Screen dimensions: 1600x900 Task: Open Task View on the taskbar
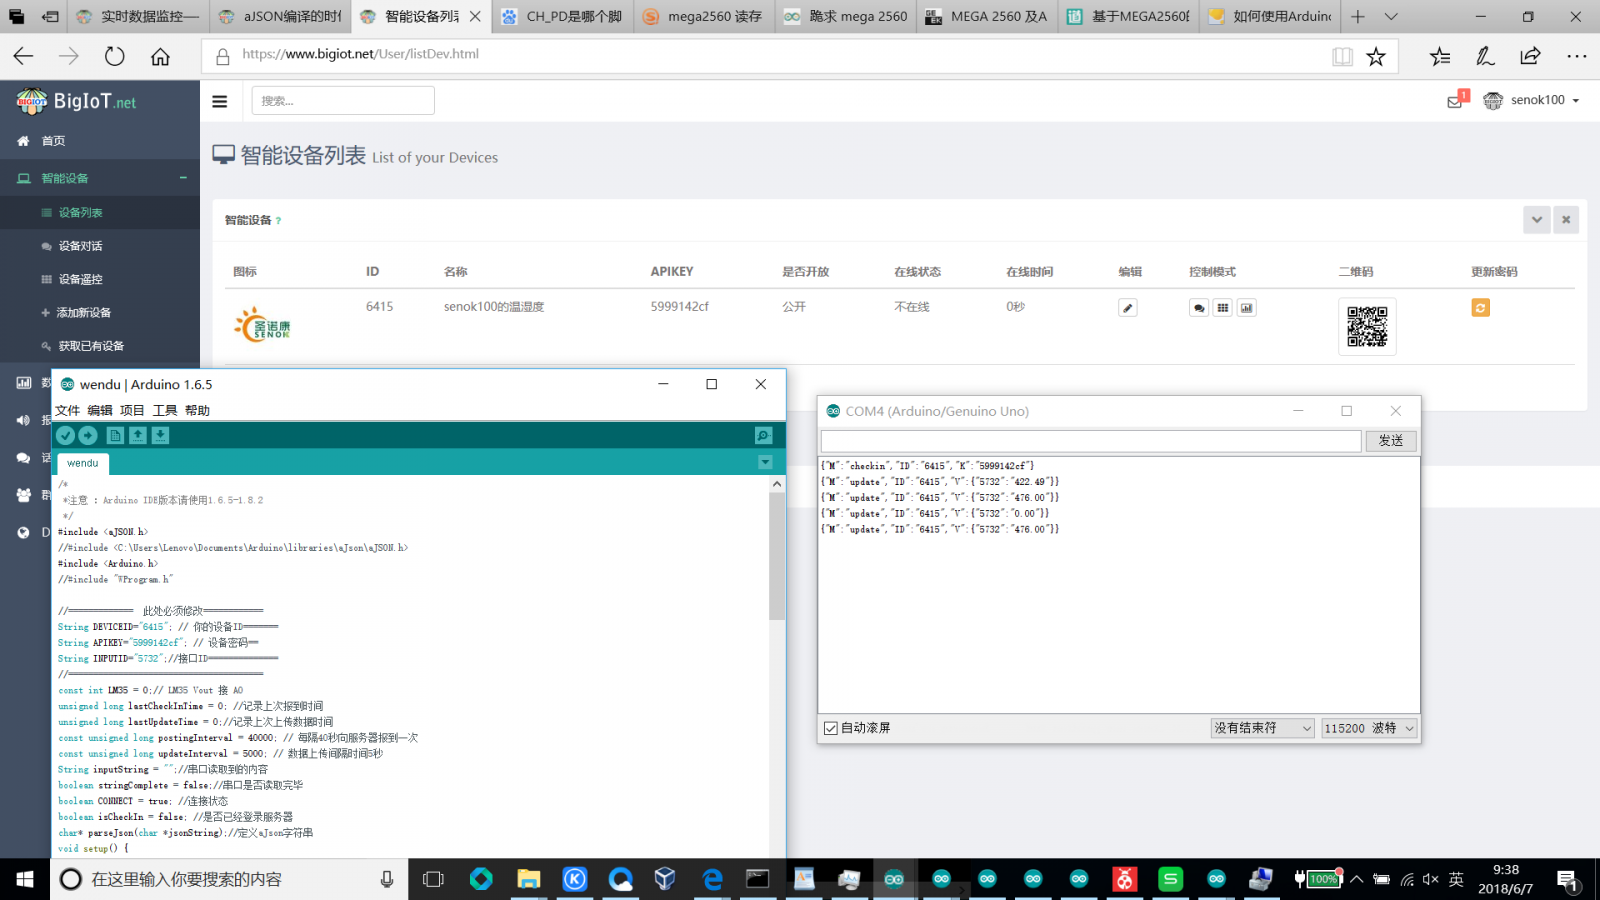click(x=433, y=879)
